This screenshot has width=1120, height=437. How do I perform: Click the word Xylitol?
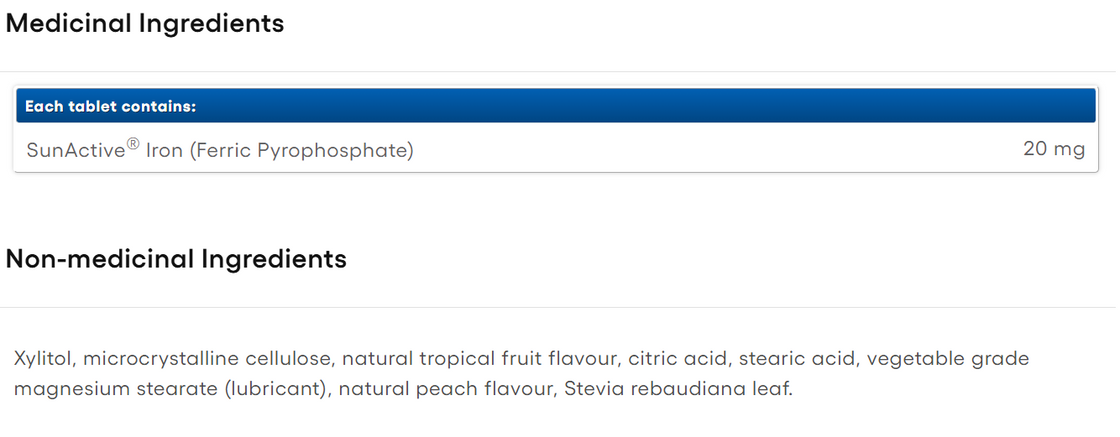coord(44,358)
